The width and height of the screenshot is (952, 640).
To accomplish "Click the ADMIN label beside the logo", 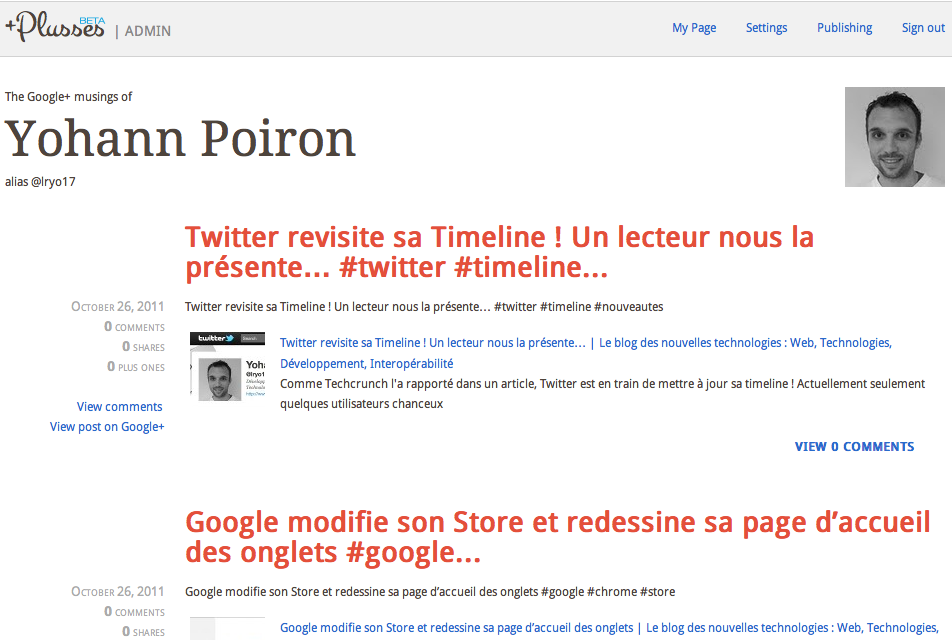I will coord(147,31).
